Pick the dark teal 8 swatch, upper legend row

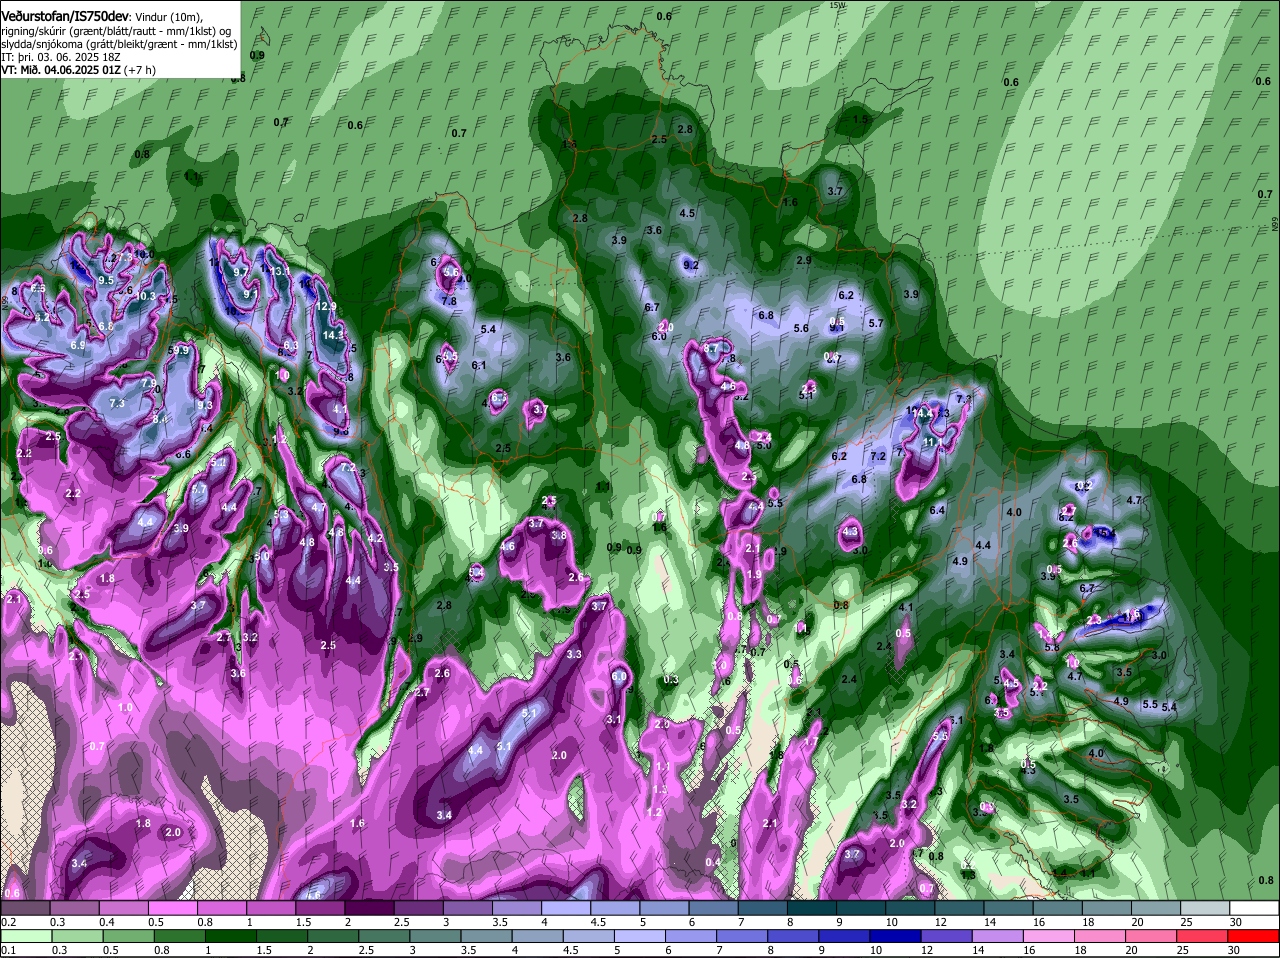tap(812, 907)
